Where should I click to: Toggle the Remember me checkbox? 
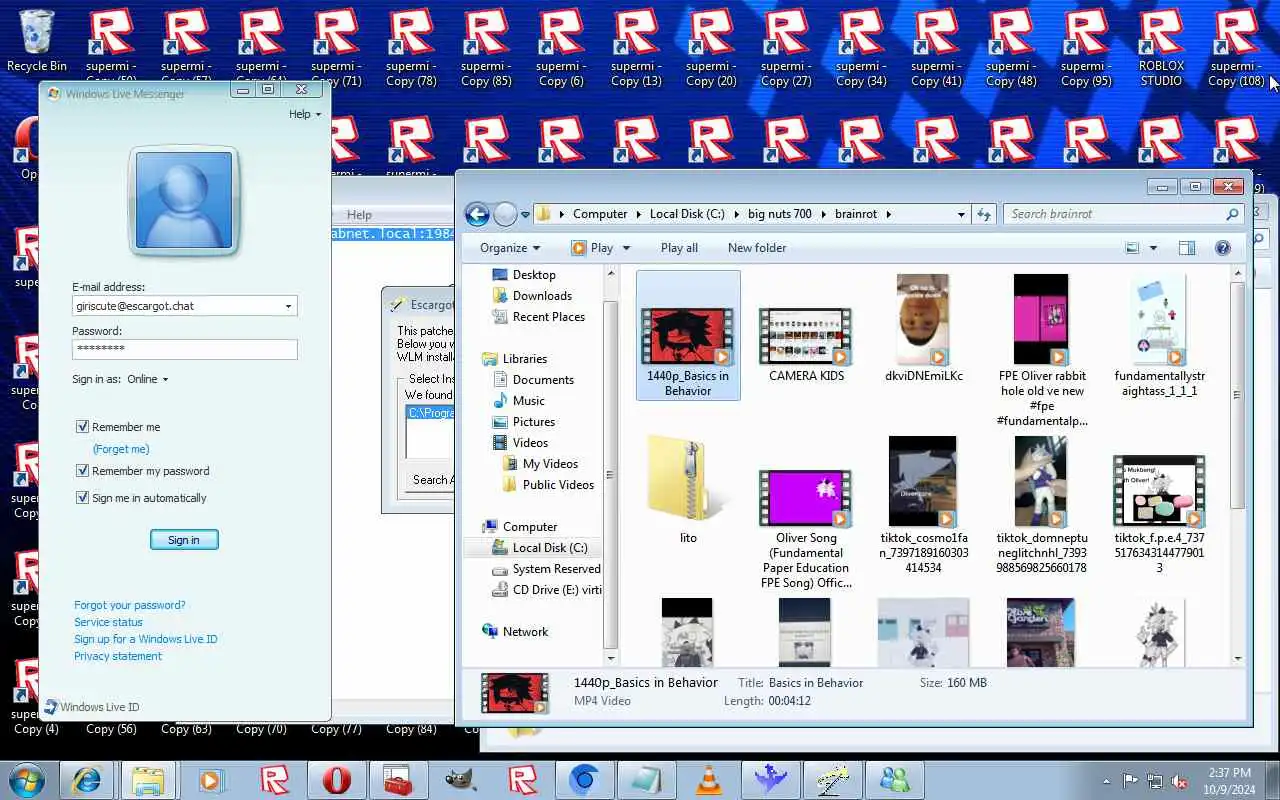coord(83,427)
